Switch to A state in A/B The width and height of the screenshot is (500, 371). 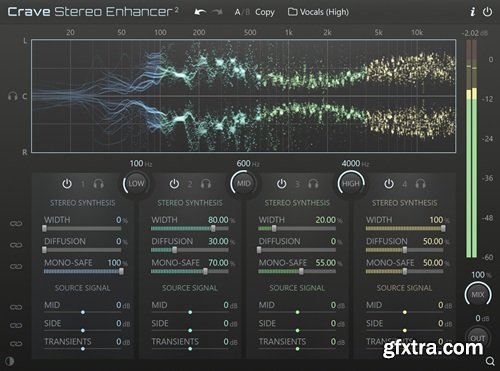[x=237, y=12]
